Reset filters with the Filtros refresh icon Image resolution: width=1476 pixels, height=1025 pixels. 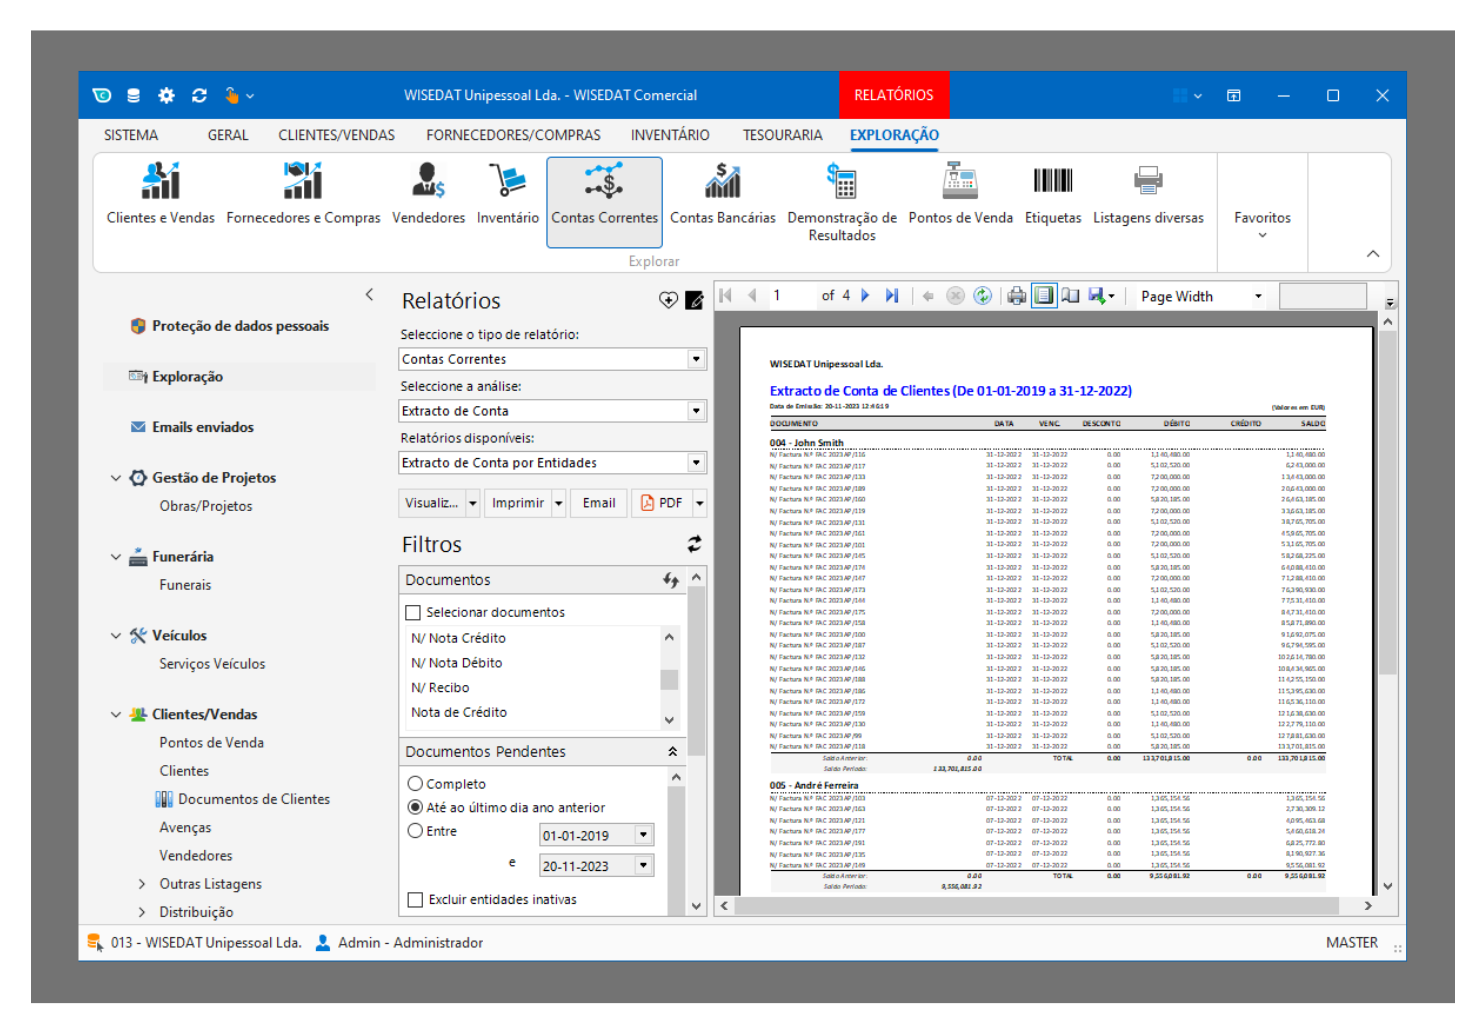tap(694, 544)
